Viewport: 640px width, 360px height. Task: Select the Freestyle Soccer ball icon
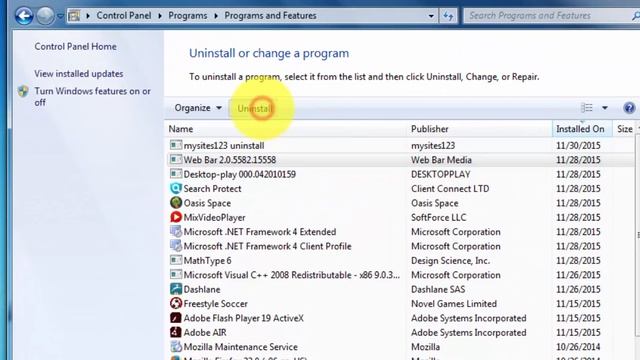tap(176, 303)
